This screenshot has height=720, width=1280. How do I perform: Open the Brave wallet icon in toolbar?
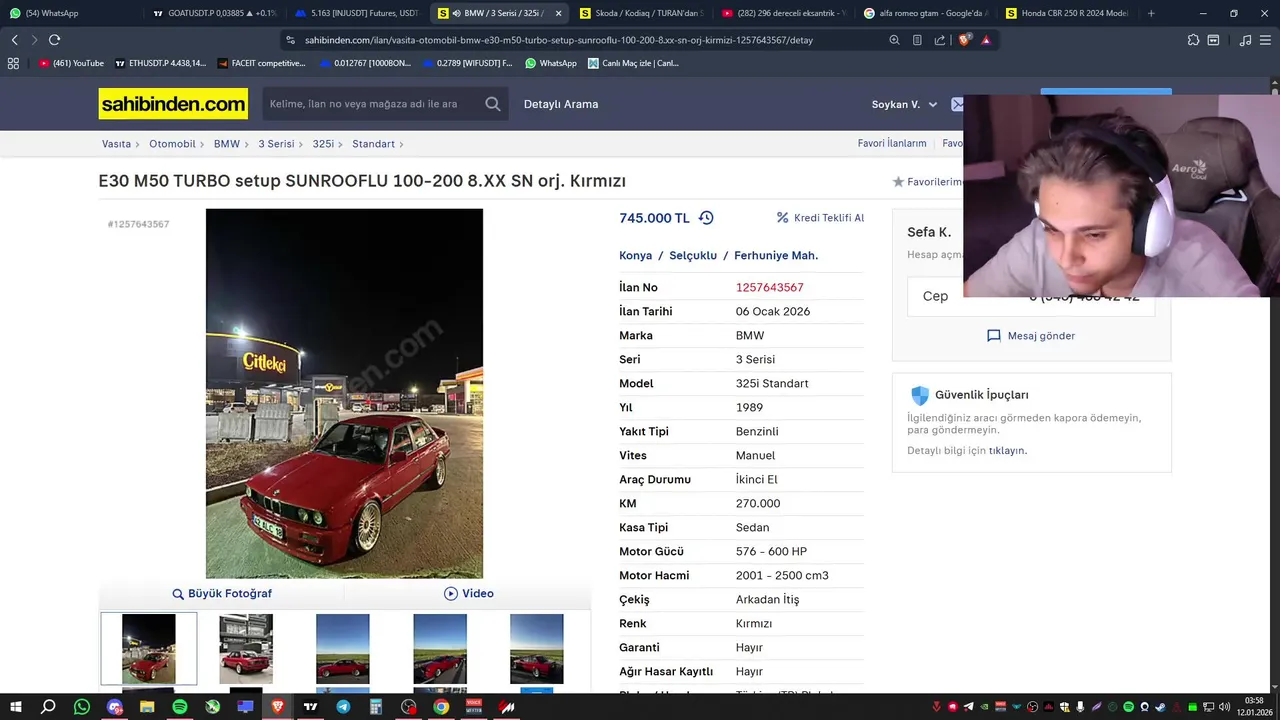pos(1213,40)
